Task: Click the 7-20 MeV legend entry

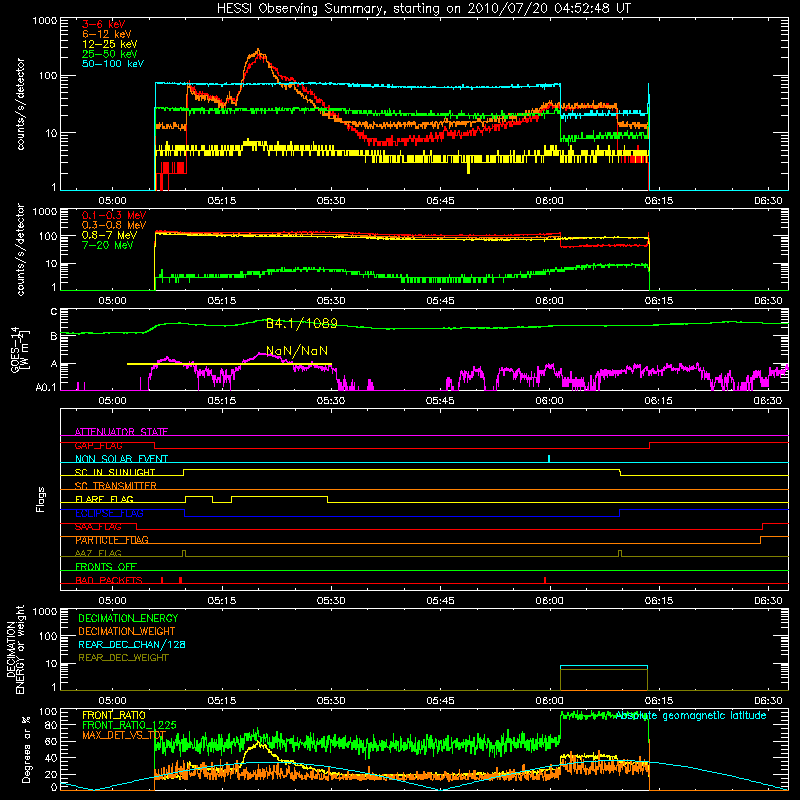Action: [x=108, y=245]
